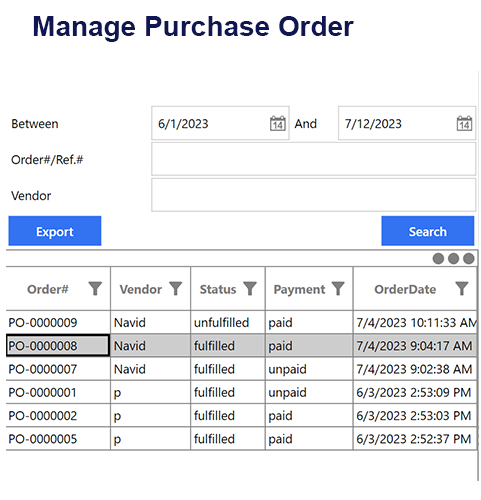Screen dimensions: 481x500
Task: Open the three-dot grid options menu
Action: click(x=453, y=258)
